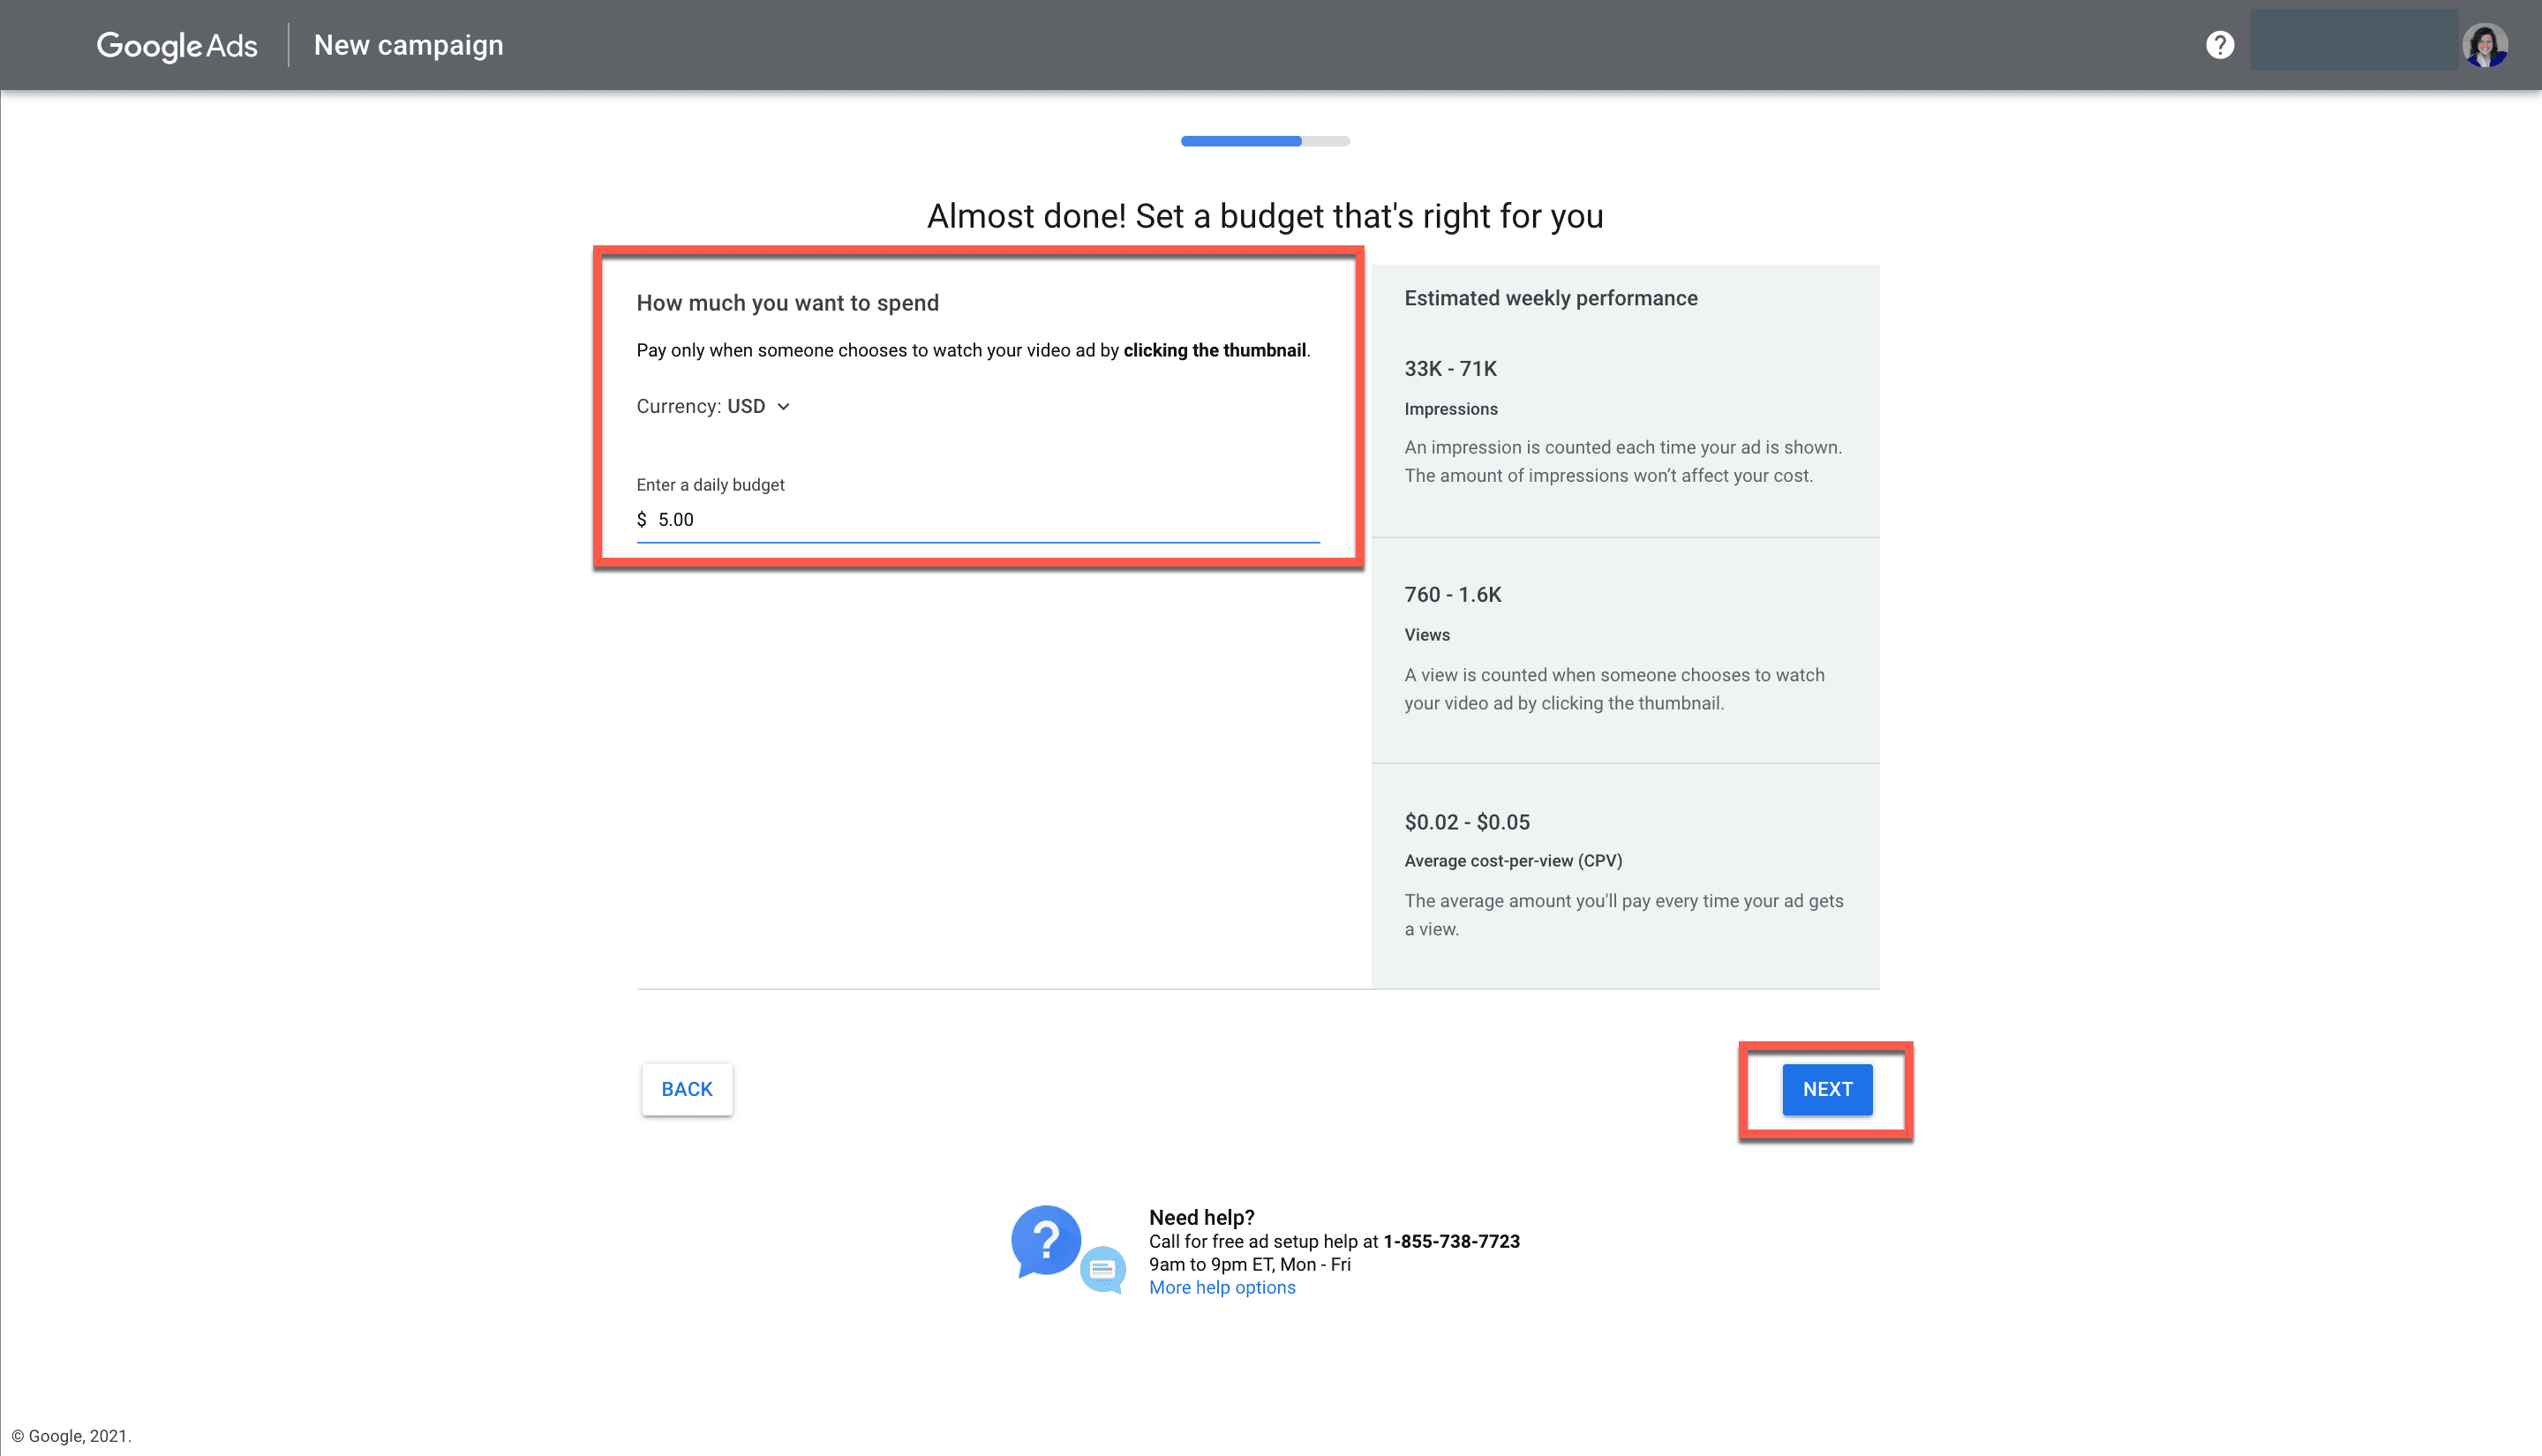Click the small chat message bubble icon
2542x1456 pixels.
click(1103, 1270)
